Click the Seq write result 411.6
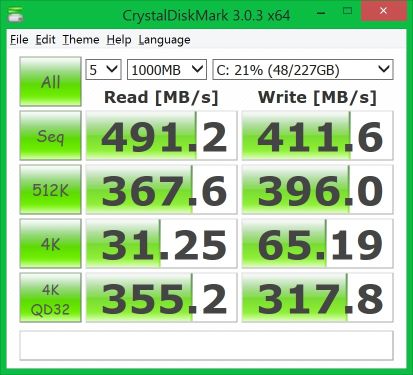Image resolution: width=413 pixels, height=375 pixels. [x=318, y=136]
